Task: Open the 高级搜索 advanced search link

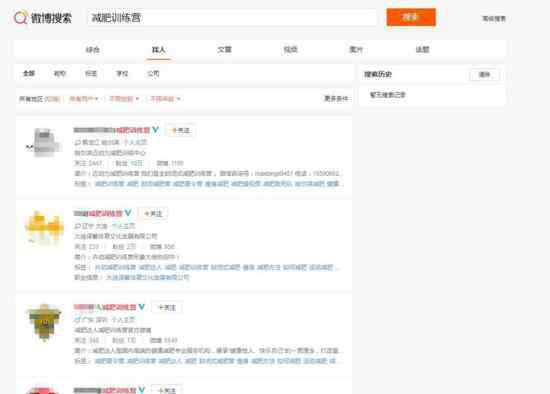Action: 494,19
